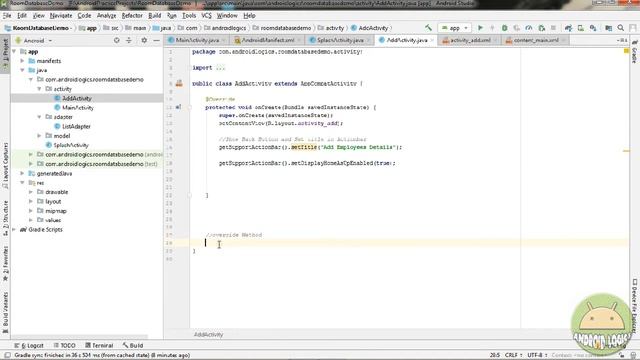Open the Navigate menu
This screenshot has height=360, width=640.
tap(61, 16)
